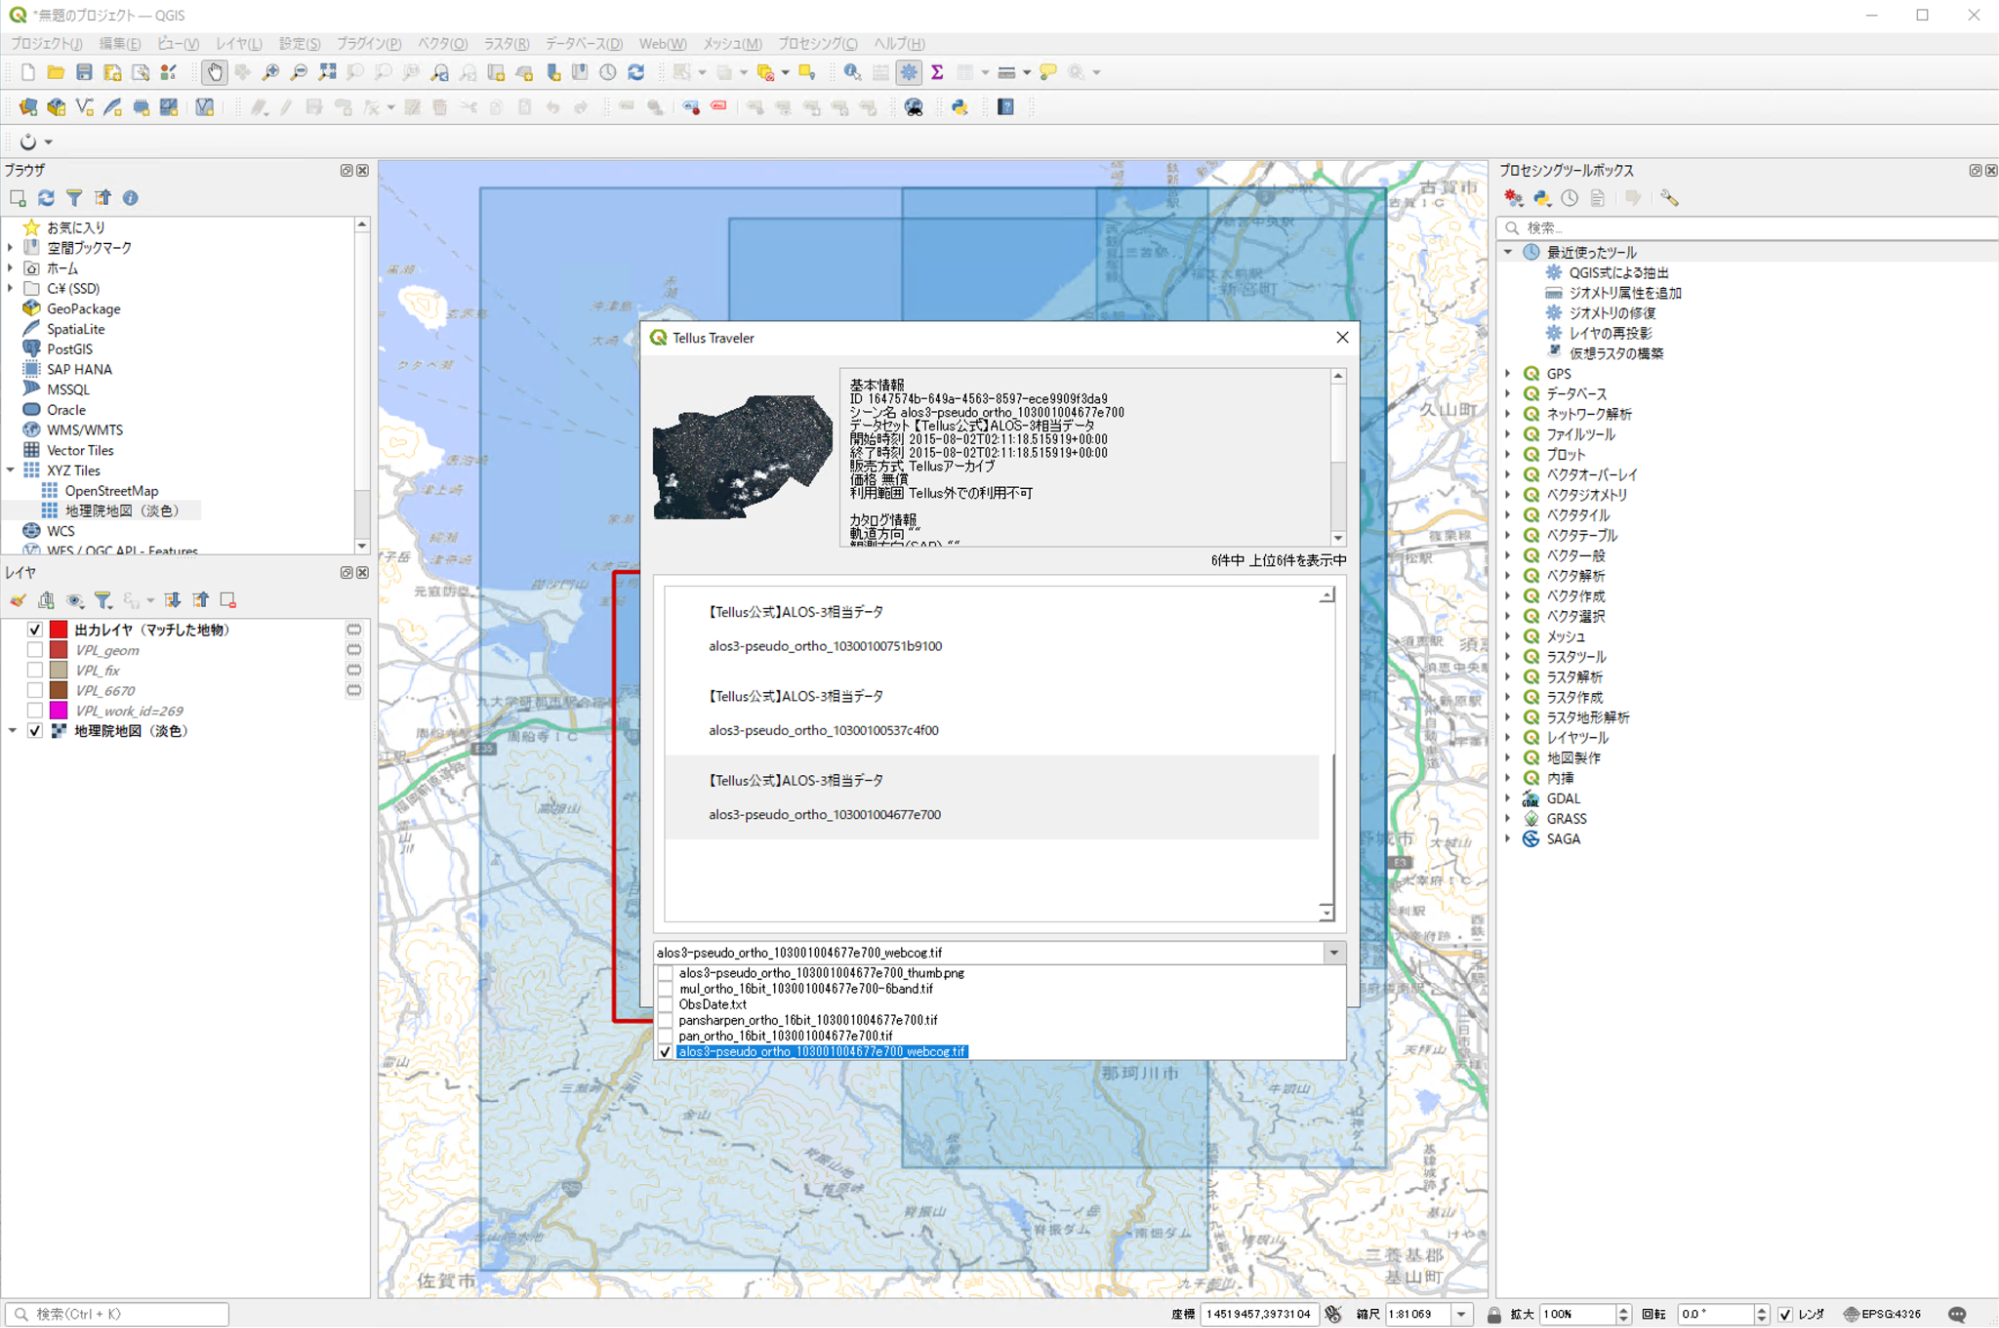Collapse the 最近使ったツール group
The height and width of the screenshot is (1328, 1999).
coord(1508,252)
